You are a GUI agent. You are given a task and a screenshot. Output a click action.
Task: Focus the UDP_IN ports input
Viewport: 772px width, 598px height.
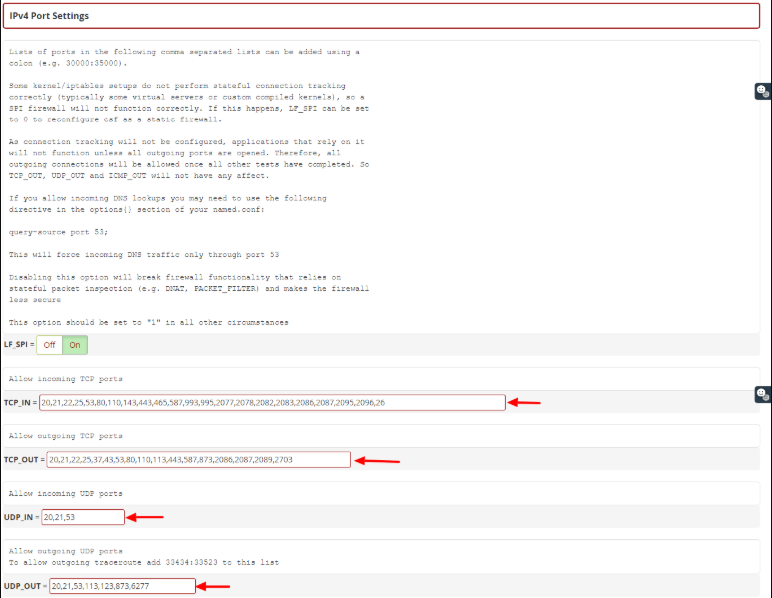[x=83, y=517]
